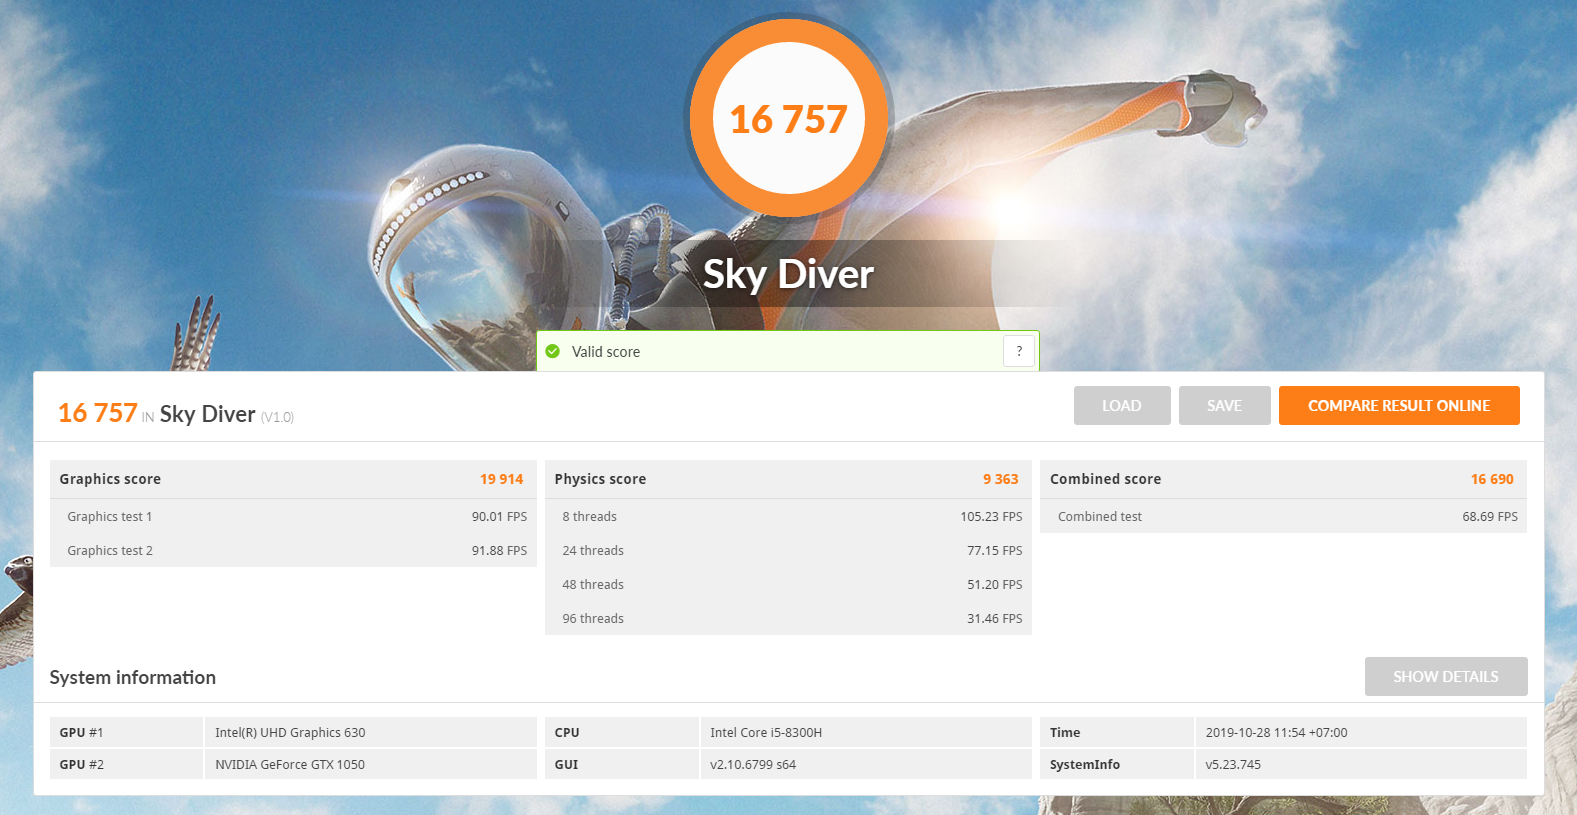Click the NVIDIA GeForce GTX 1050 entry
Screen dimensions: 1577x815
(290, 765)
